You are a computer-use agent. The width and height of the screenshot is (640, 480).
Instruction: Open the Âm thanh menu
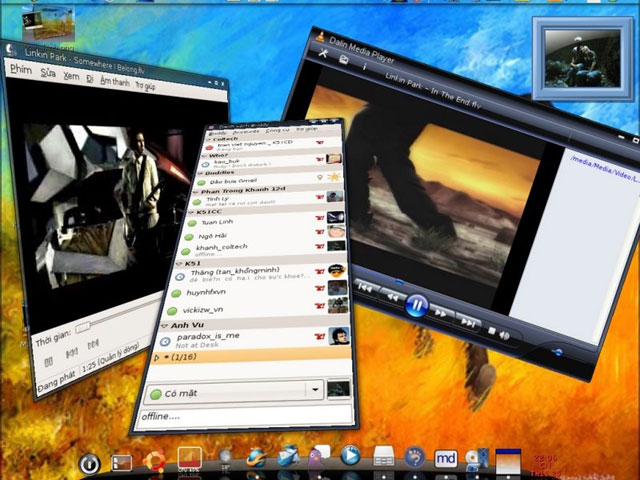point(114,82)
